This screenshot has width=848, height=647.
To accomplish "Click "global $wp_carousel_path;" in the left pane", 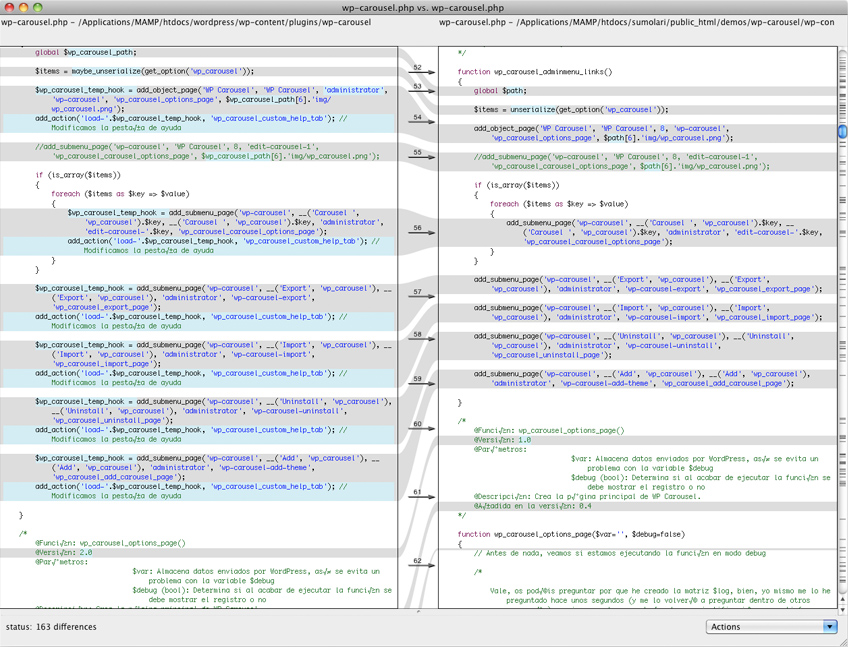I will pos(86,52).
